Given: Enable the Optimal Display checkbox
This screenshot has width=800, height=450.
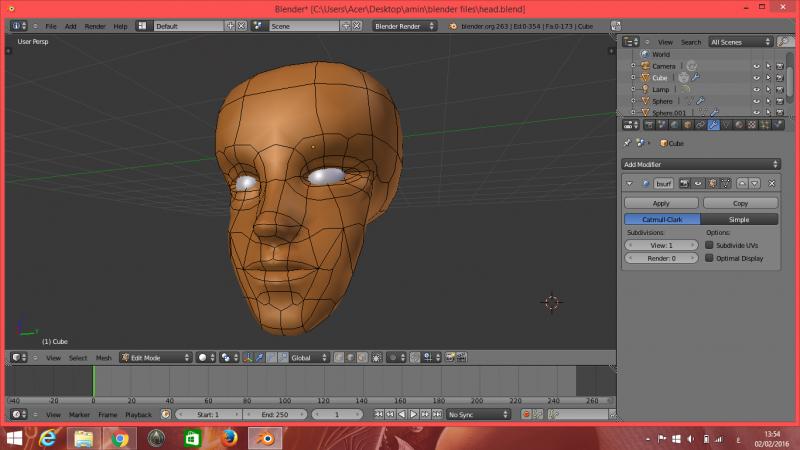Looking at the screenshot, I should [709, 258].
